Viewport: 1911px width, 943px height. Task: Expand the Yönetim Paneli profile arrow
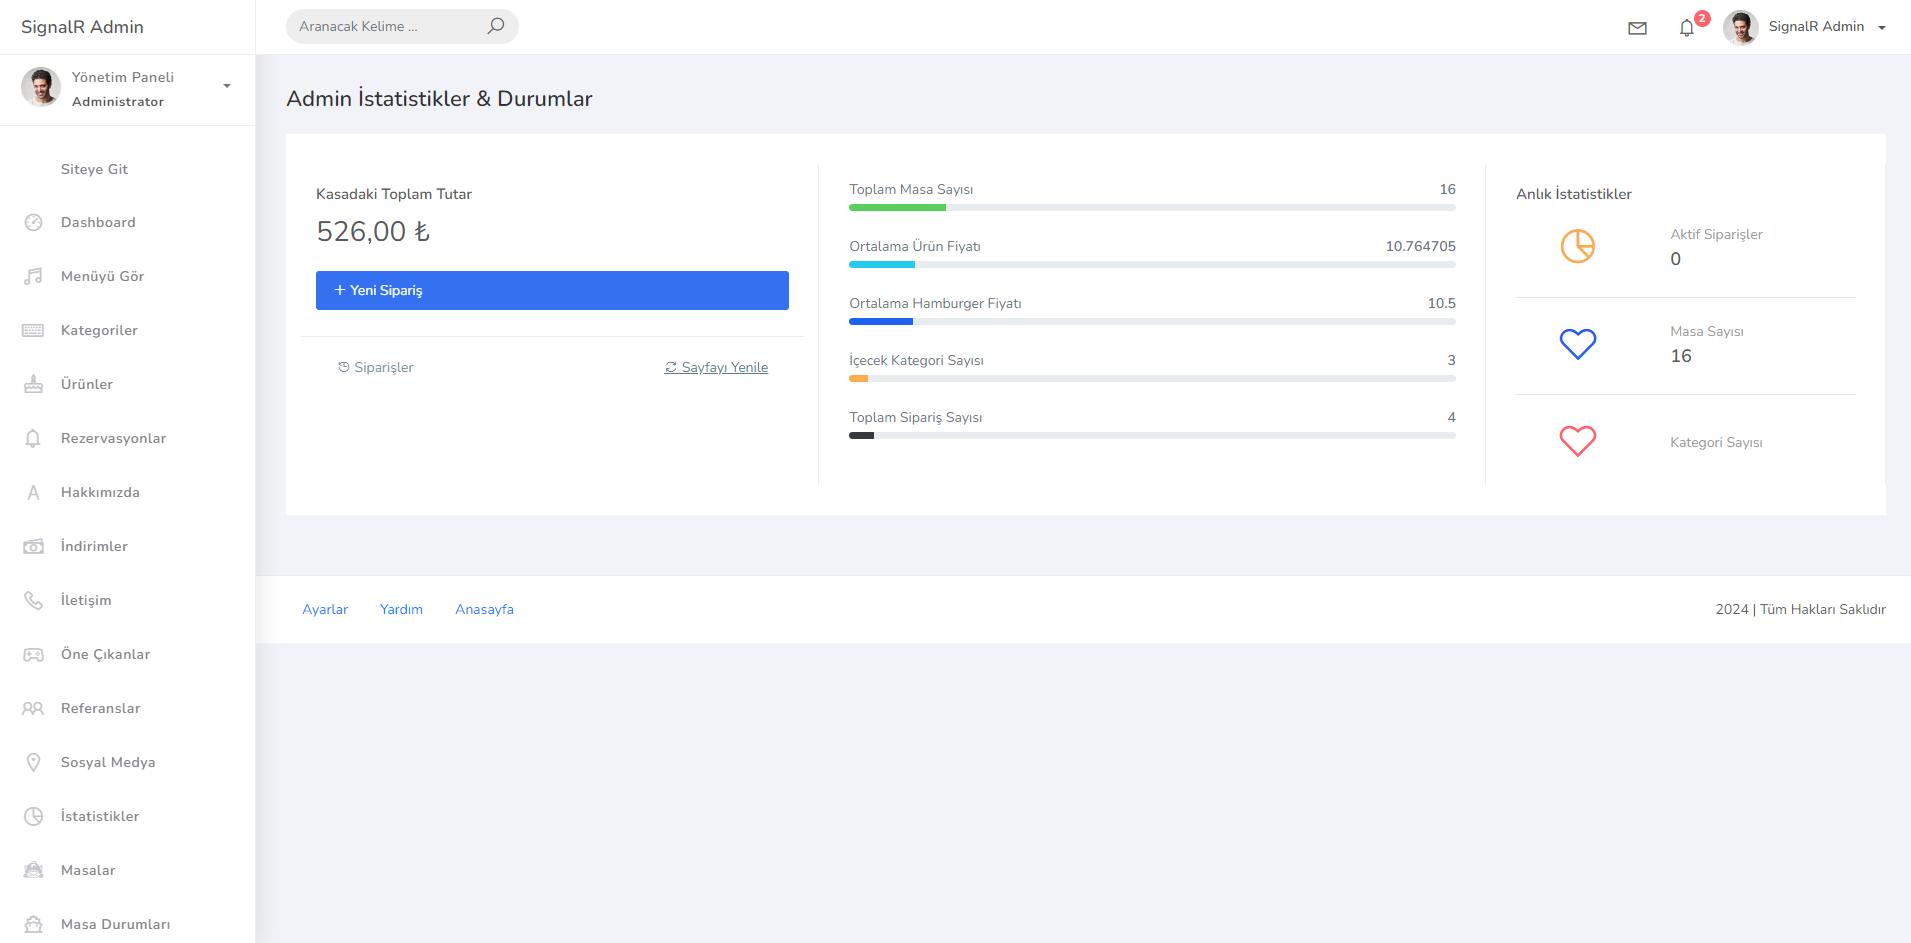pos(227,86)
